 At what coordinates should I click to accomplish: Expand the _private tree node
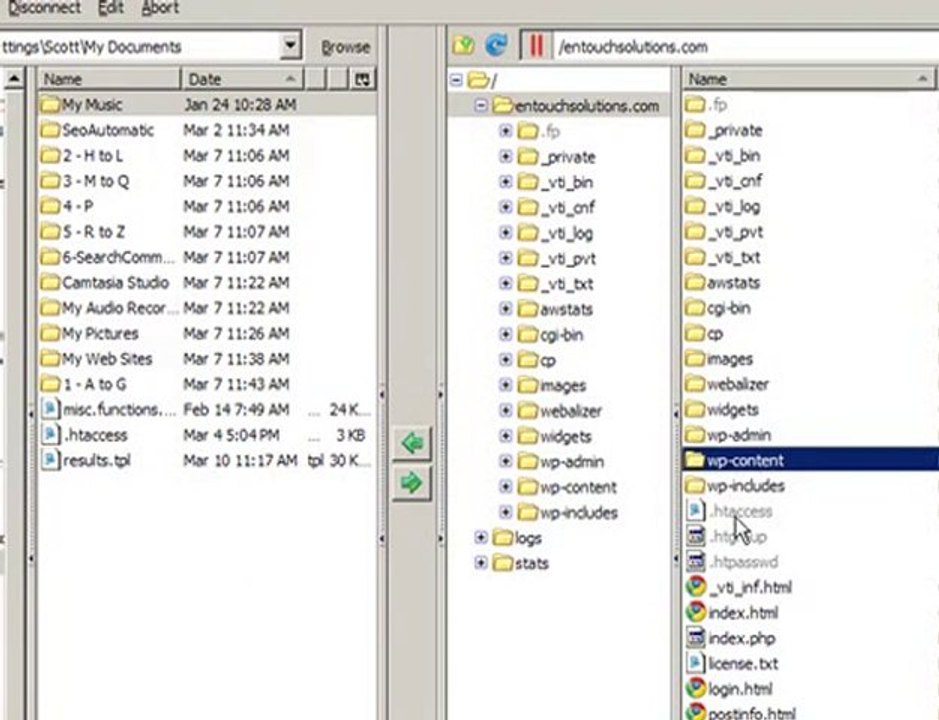pyautogui.click(x=505, y=156)
